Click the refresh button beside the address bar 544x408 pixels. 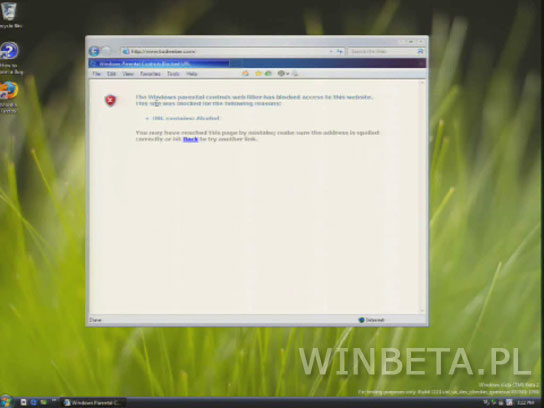click(x=340, y=51)
